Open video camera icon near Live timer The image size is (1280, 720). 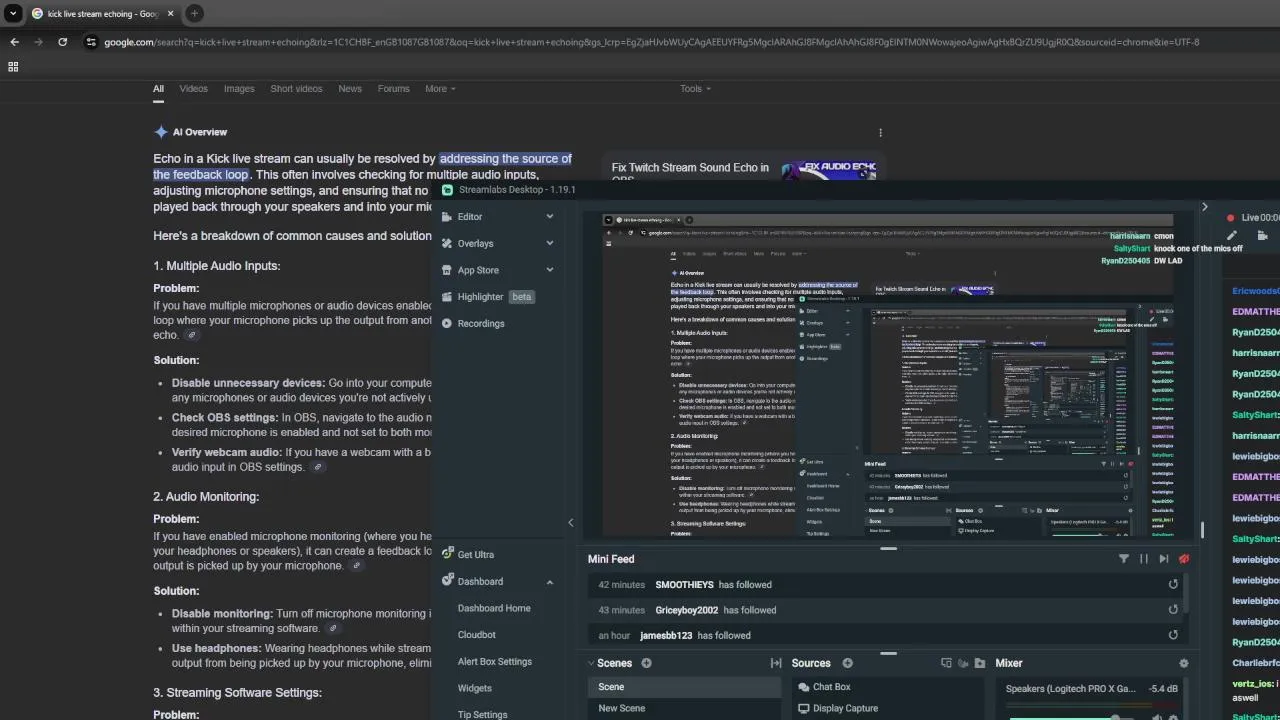pos(1262,236)
